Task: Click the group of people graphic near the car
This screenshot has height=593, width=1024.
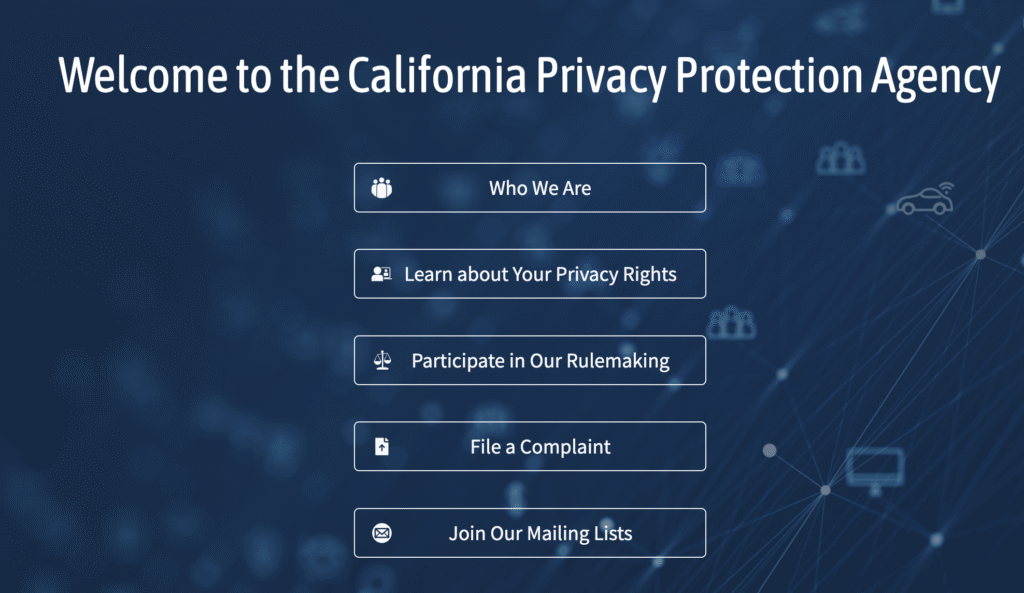Action: tap(843, 157)
